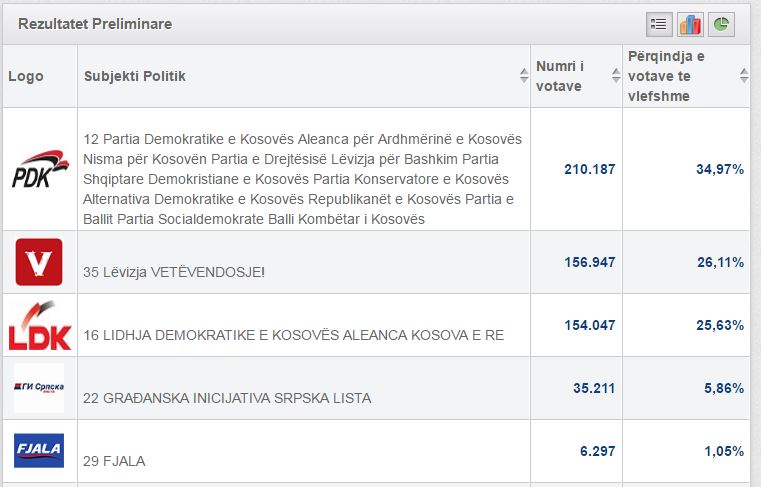Click the PDK party logo
Viewport: 761px width, 487px height.
(x=40, y=168)
